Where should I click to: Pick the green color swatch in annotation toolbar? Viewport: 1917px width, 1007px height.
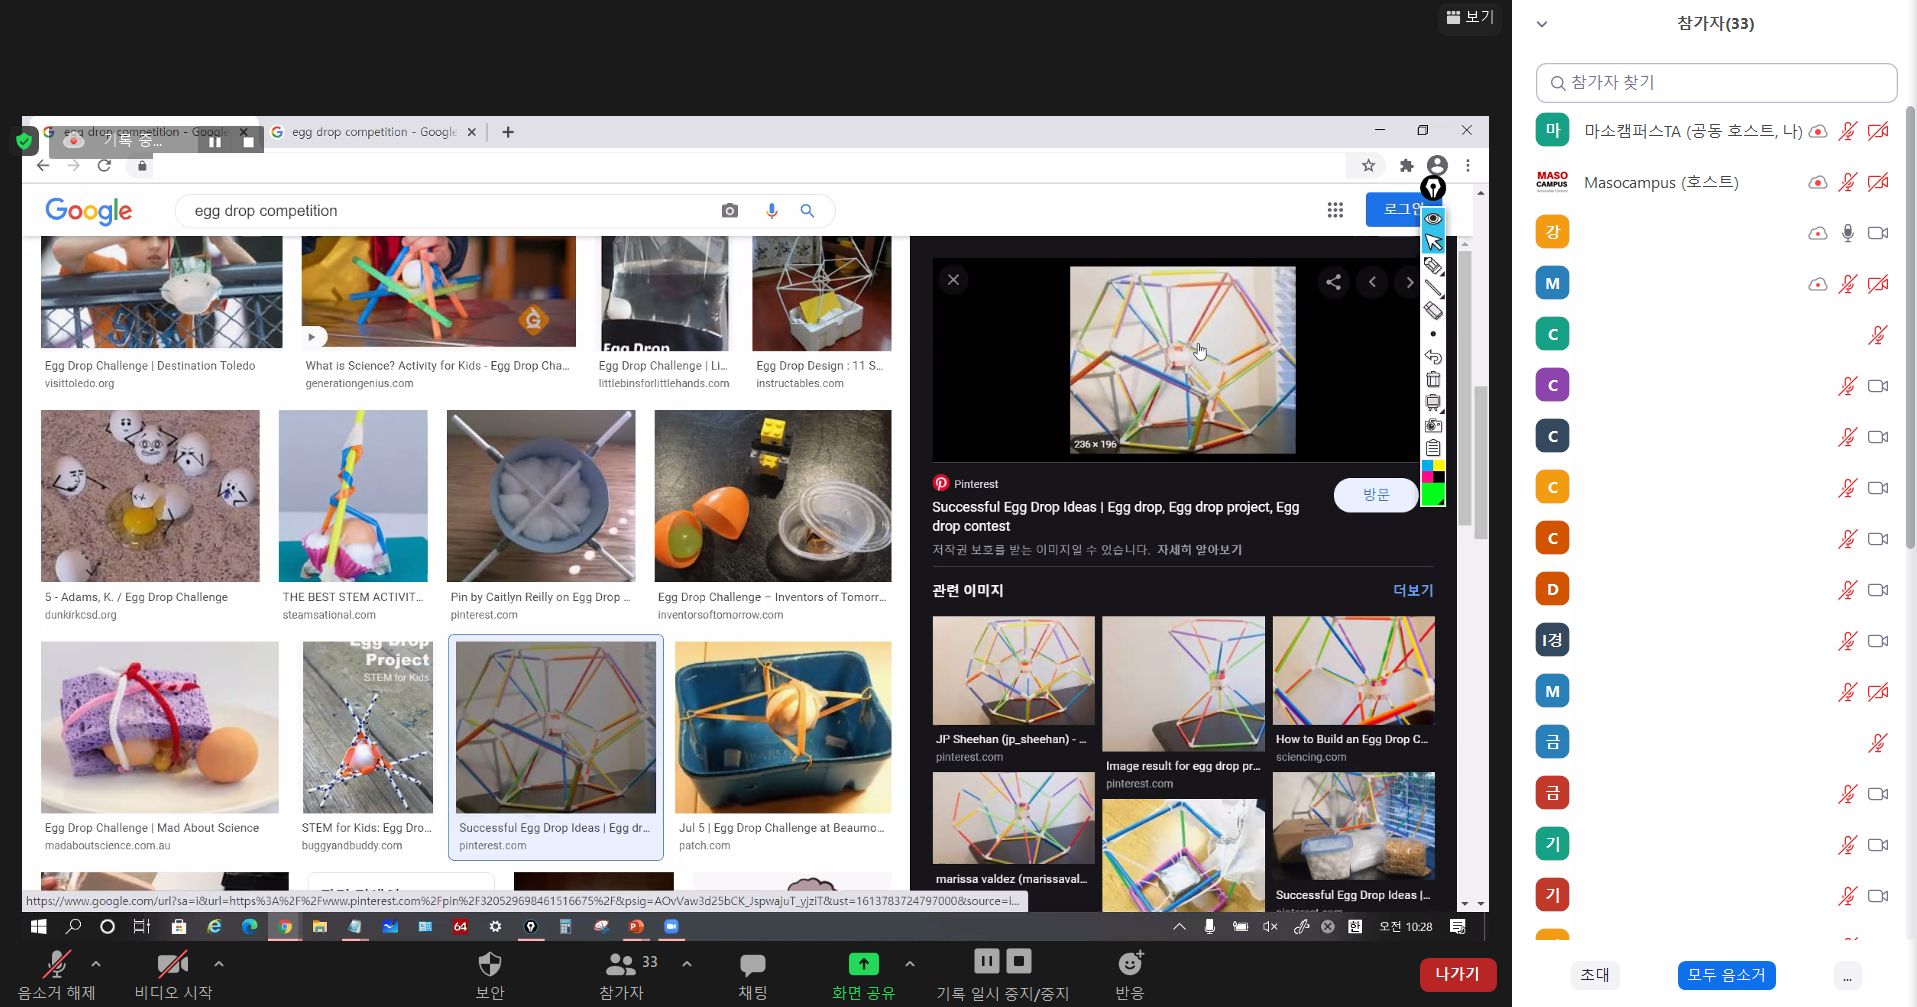point(1433,495)
